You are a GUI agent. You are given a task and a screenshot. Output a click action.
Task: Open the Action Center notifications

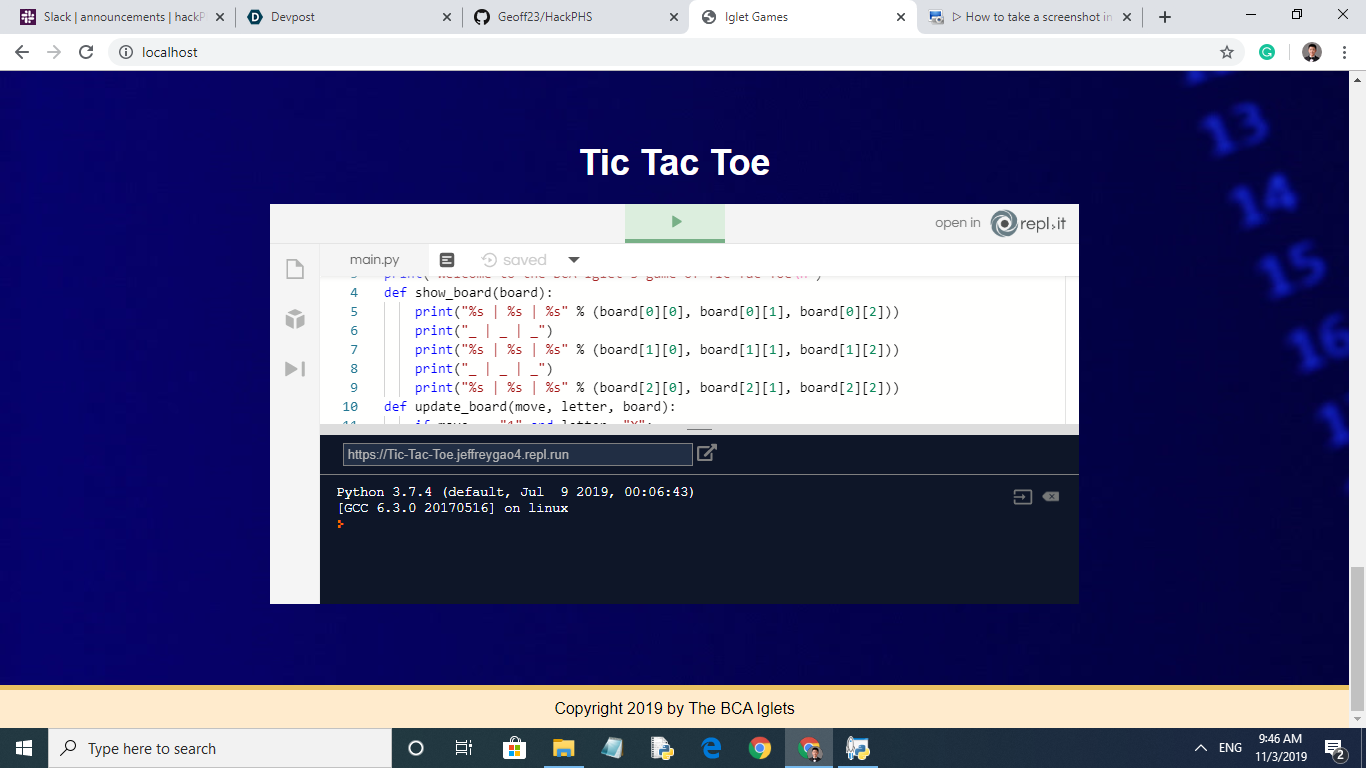point(1334,748)
